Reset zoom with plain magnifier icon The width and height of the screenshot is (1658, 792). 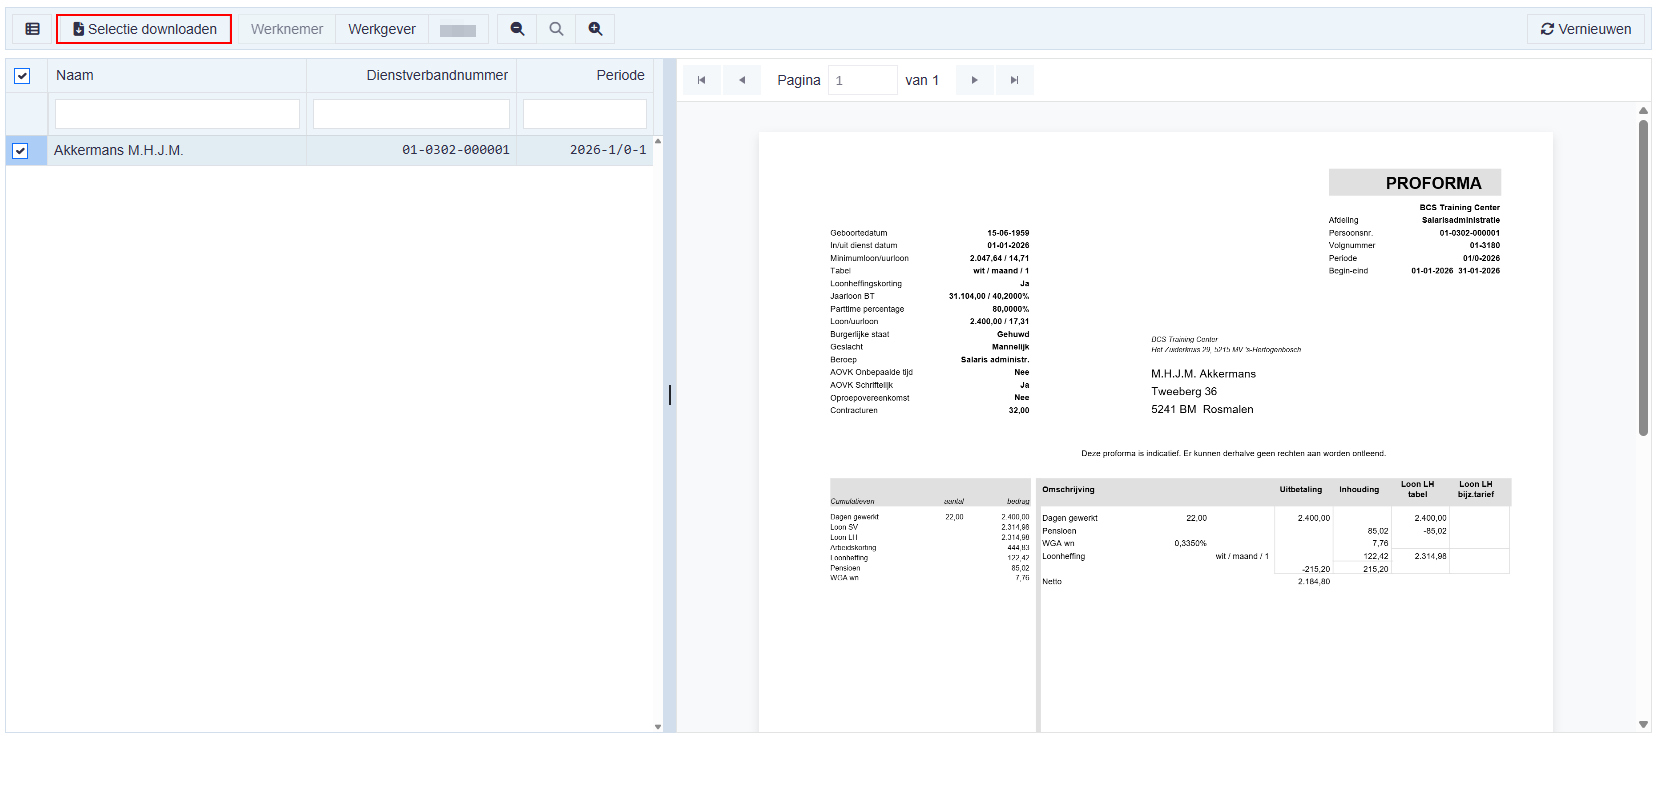[x=556, y=29]
